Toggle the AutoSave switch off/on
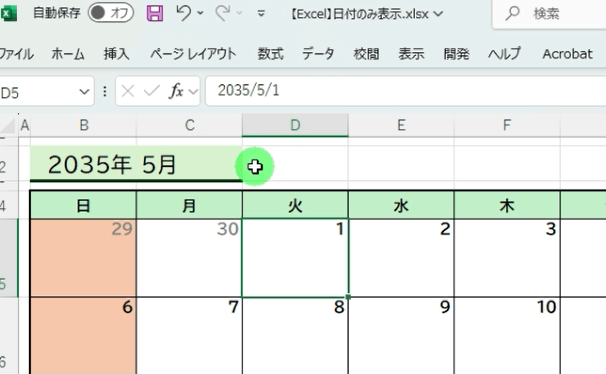The image size is (606, 374). (111, 13)
